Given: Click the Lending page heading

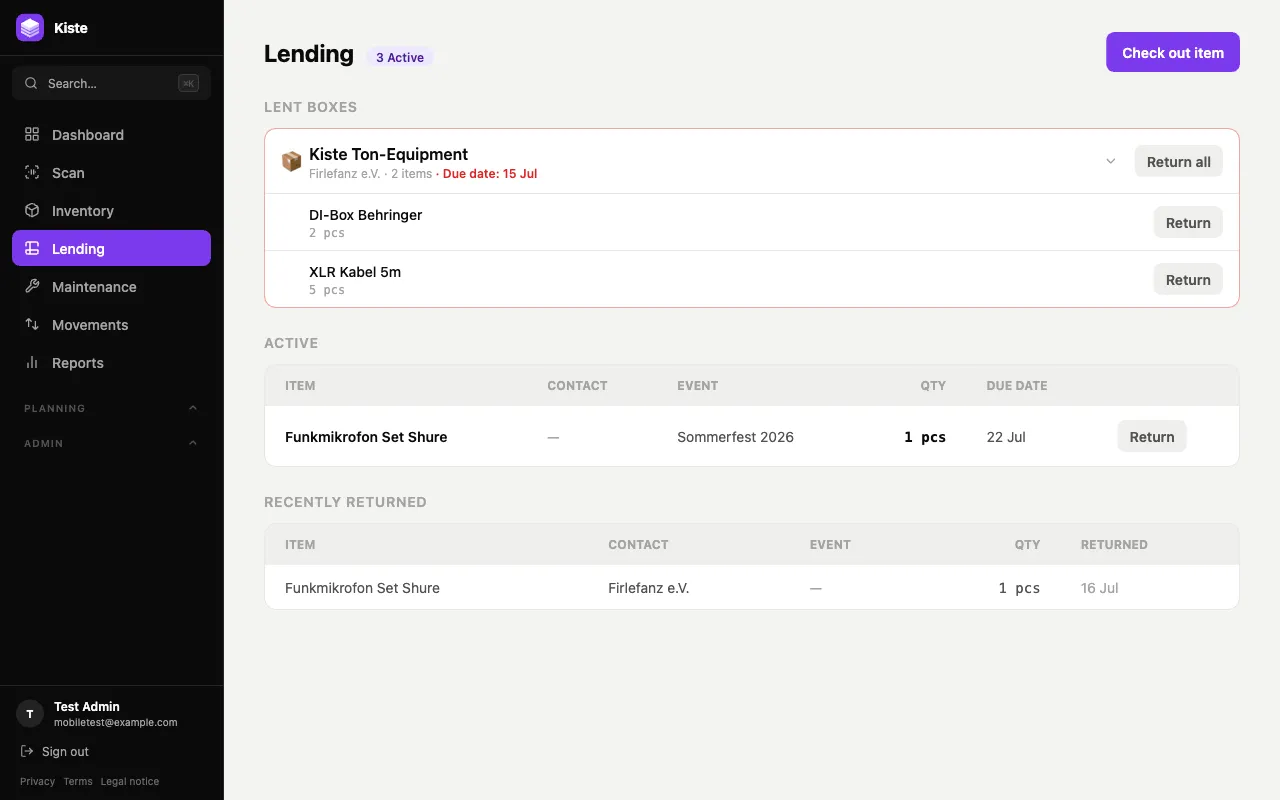Looking at the screenshot, I should point(309,53).
